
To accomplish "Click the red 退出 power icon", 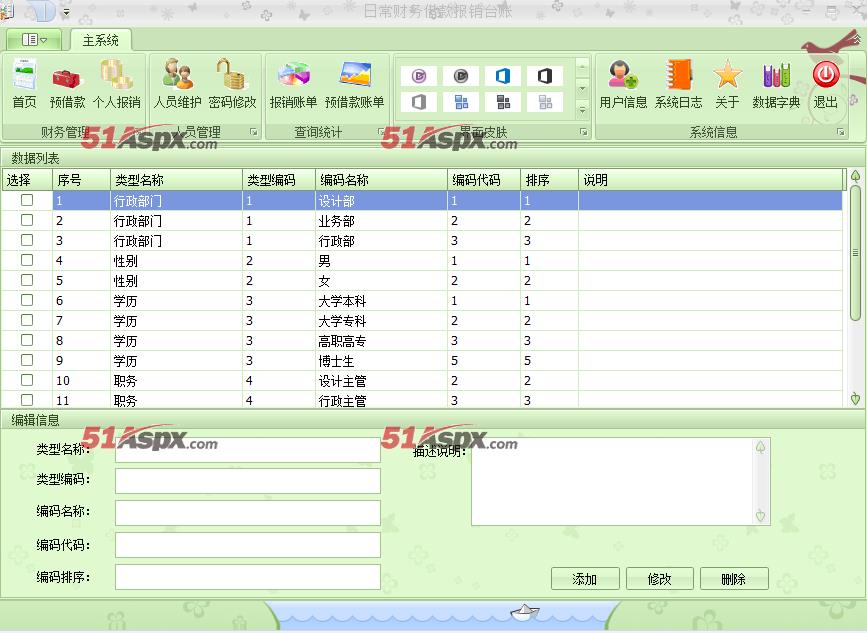I will [826, 74].
